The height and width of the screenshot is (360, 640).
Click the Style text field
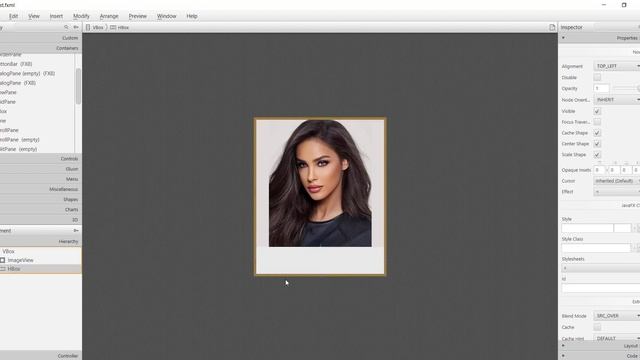click(587, 228)
